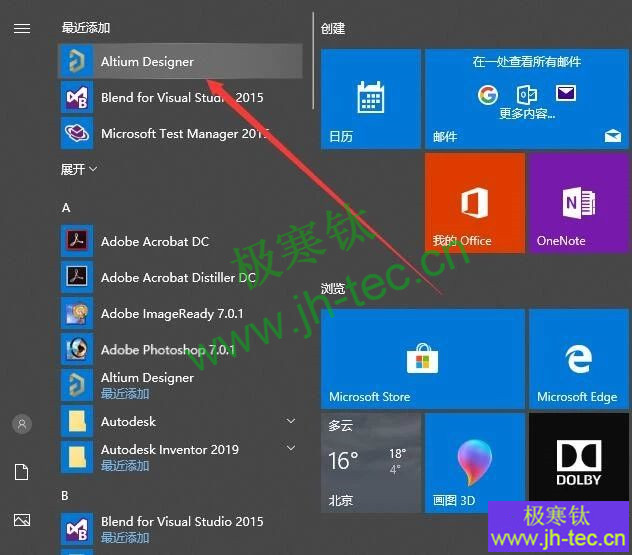Screen dimensions: 632x555
Task: Click the Outlook icon in mail tile
Action: point(527,95)
